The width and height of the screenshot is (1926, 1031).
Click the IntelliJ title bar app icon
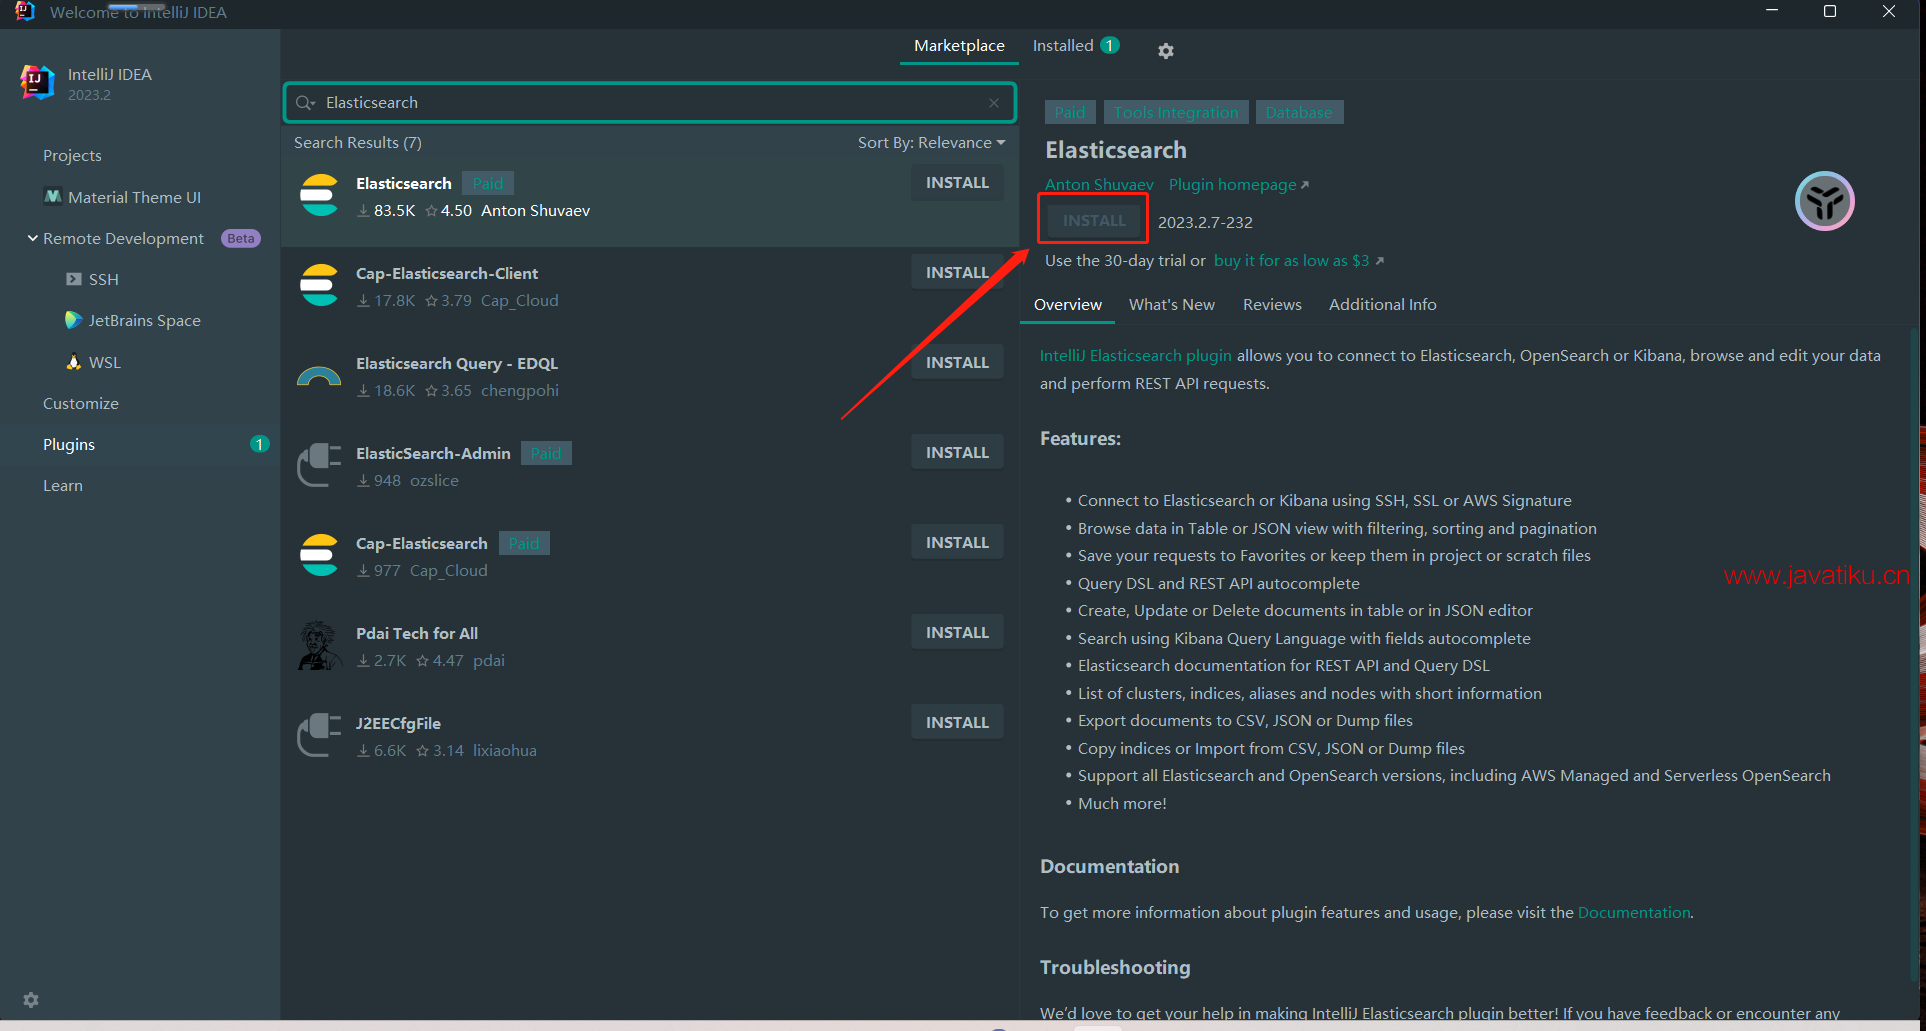click(25, 11)
